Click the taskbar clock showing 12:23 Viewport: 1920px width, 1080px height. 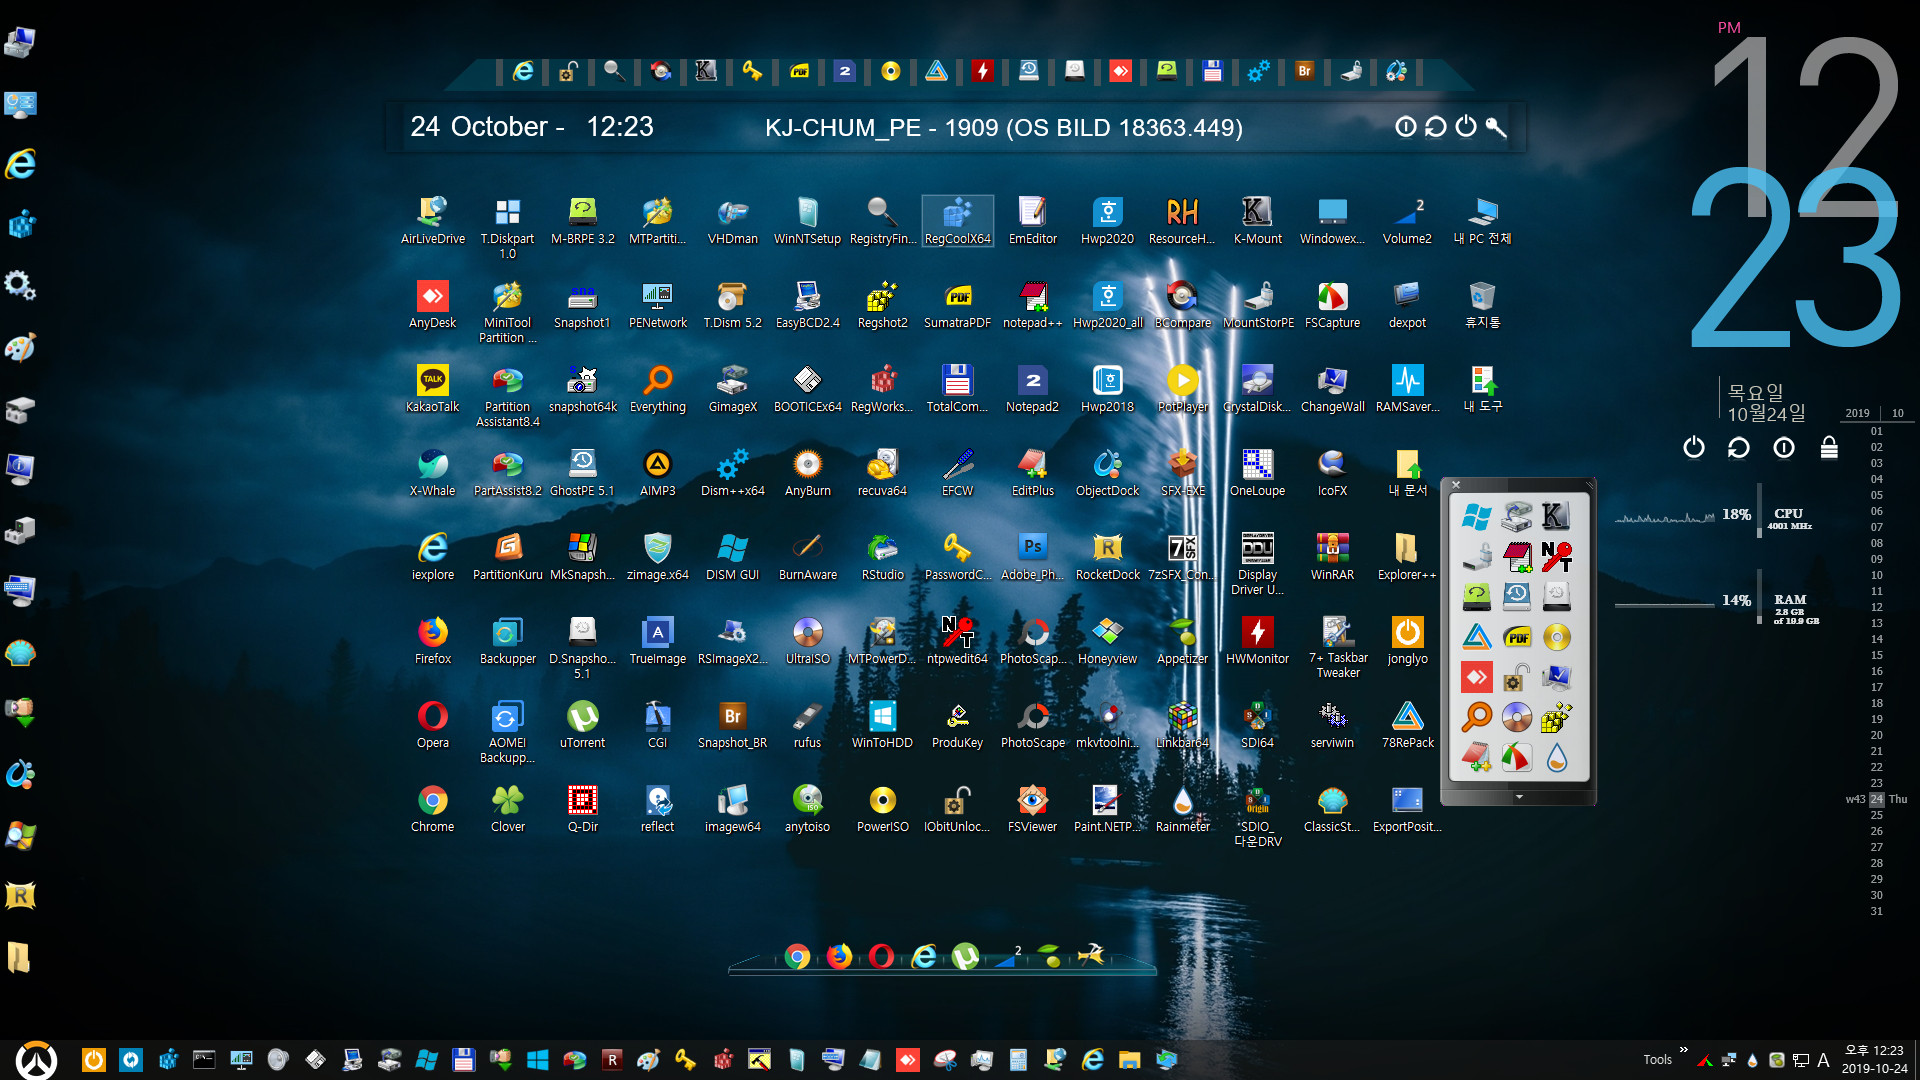(x=1875, y=1060)
